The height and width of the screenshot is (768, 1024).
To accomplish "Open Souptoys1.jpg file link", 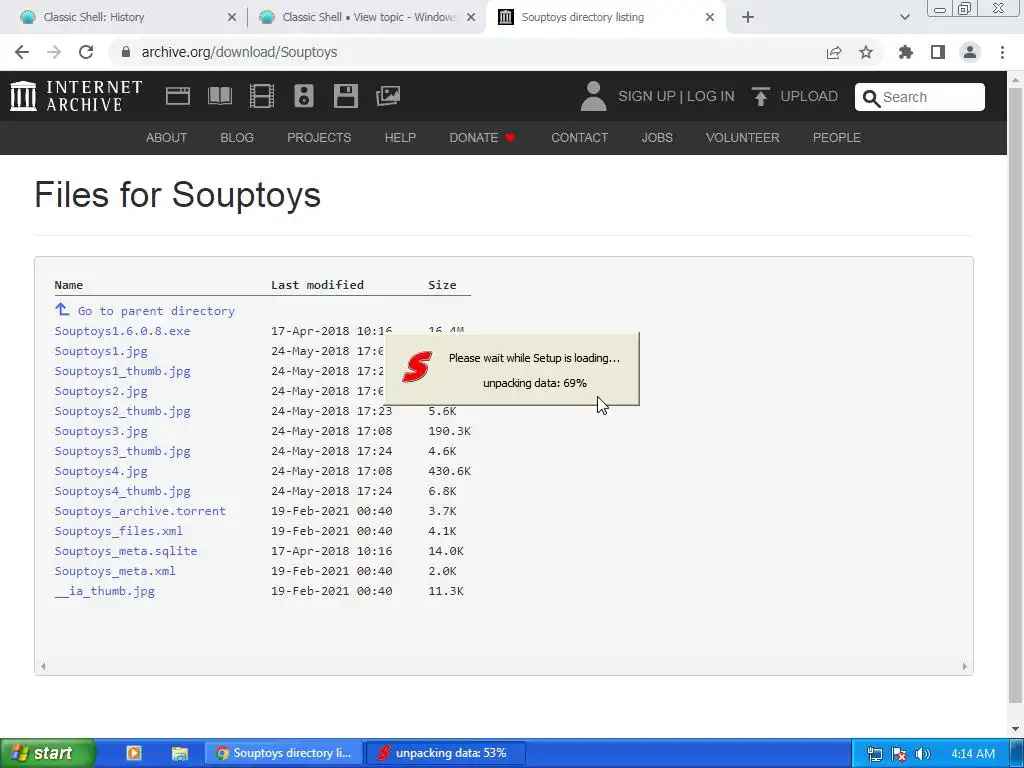I will click(x=101, y=351).
